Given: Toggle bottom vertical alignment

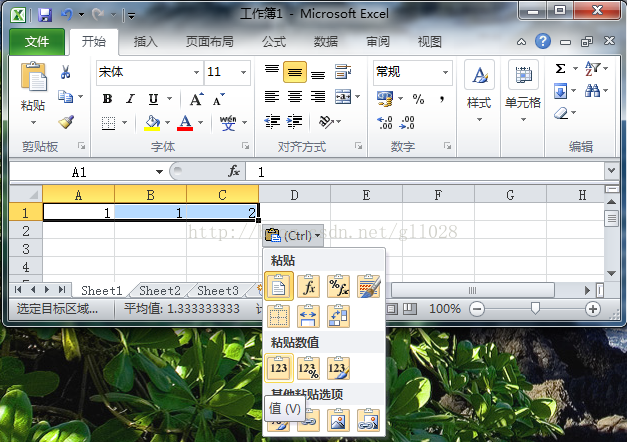Looking at the screenshot, I should click(x=318, y=73).
